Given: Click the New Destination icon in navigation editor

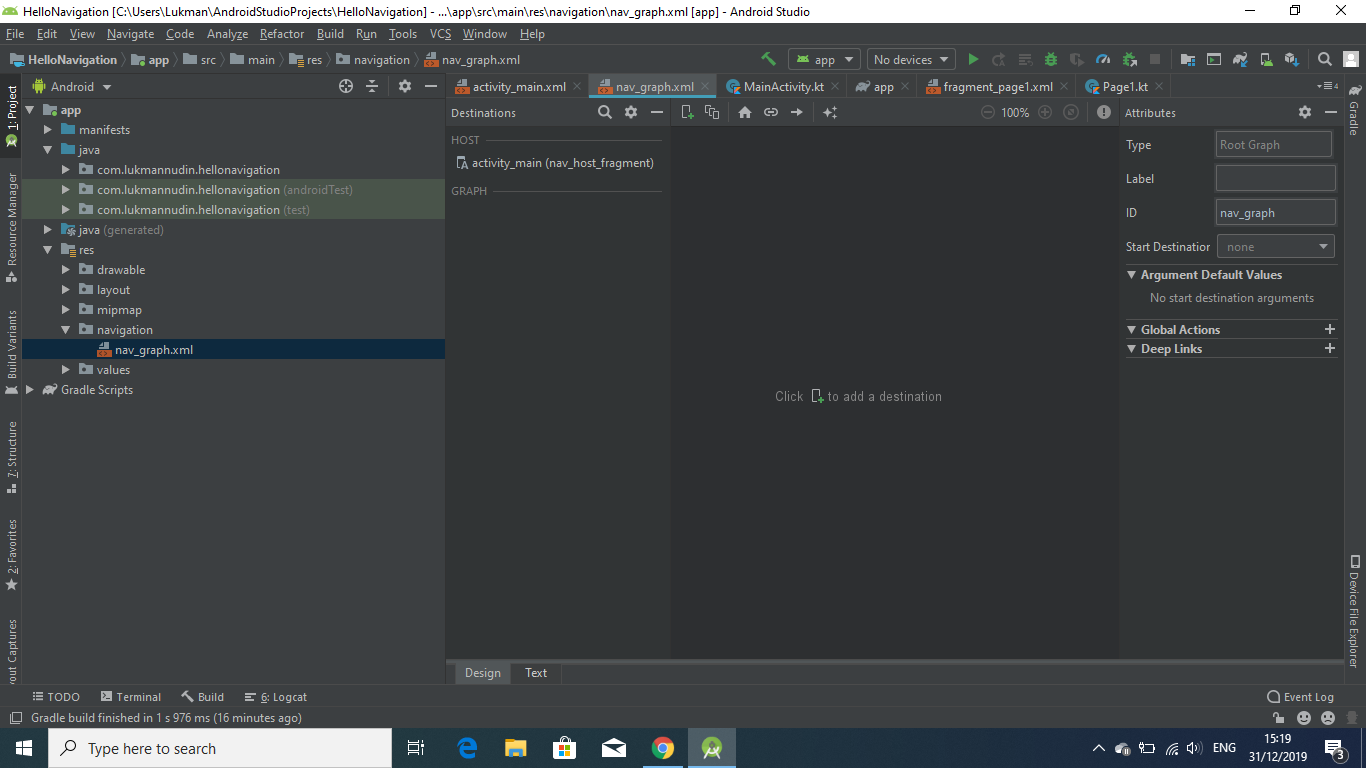Looking at the screenshot, I should pyautogui.click(x=687, y=112).
